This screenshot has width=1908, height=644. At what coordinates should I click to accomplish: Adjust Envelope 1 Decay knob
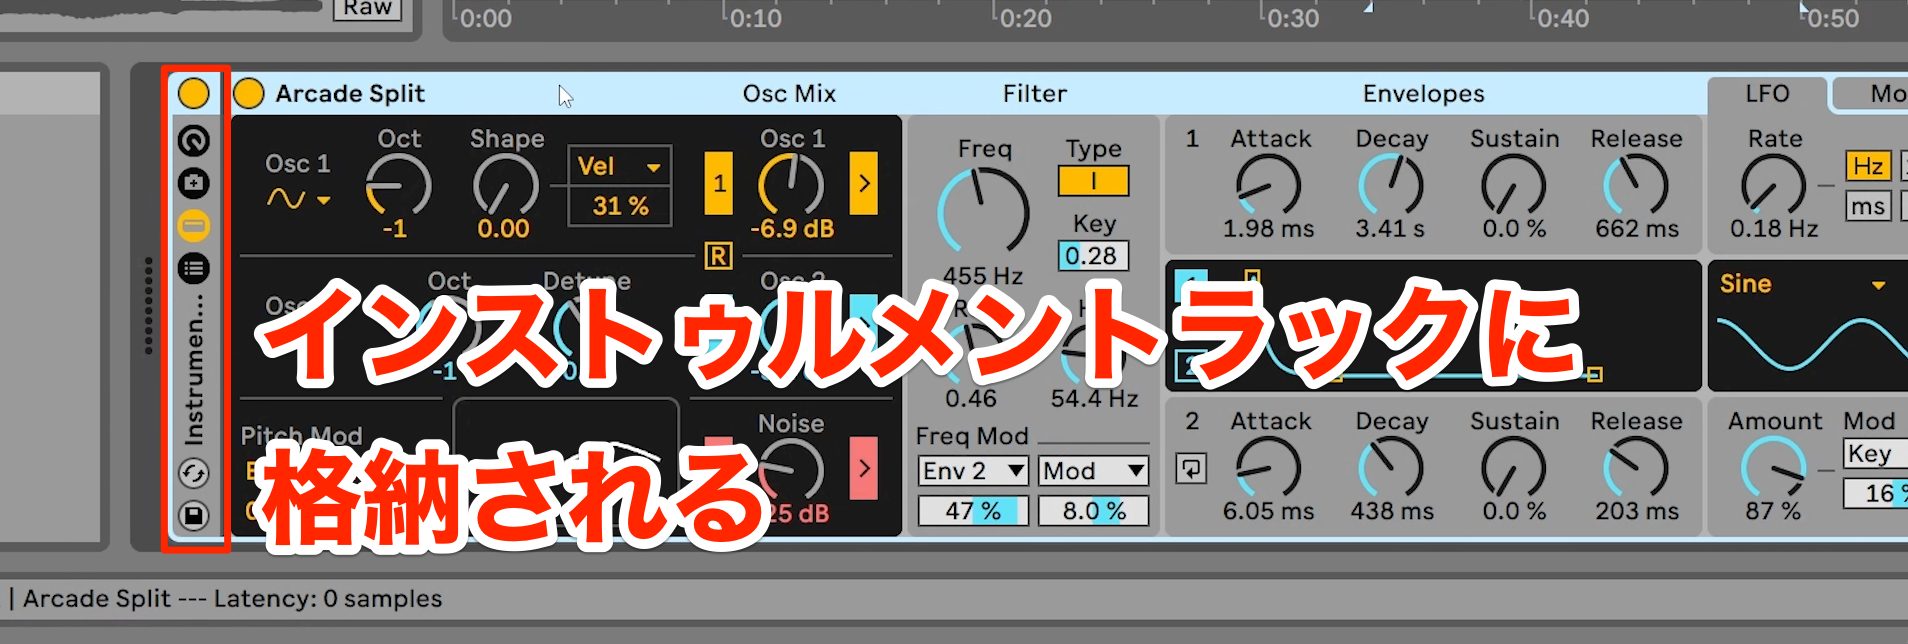point(1391,186)
